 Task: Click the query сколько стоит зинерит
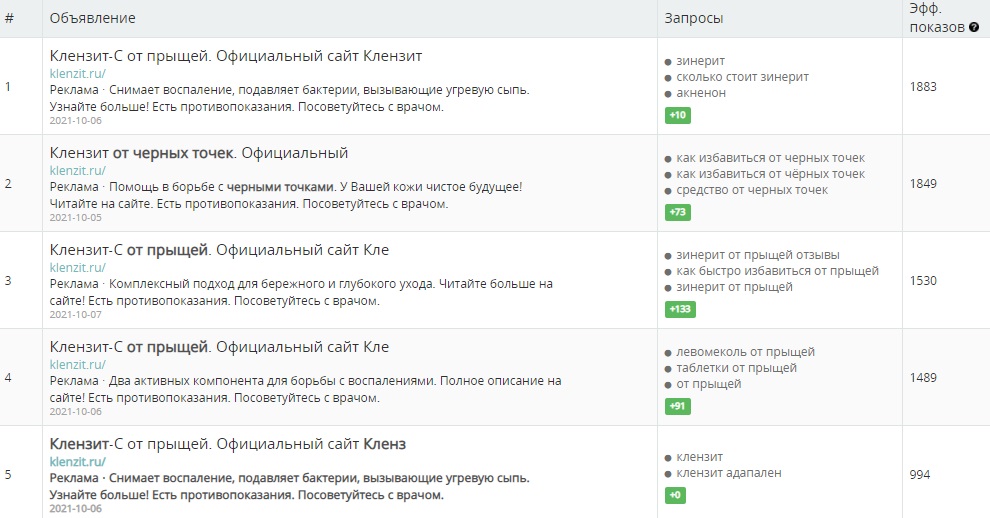pyautogui.click(x=742, y=77)
